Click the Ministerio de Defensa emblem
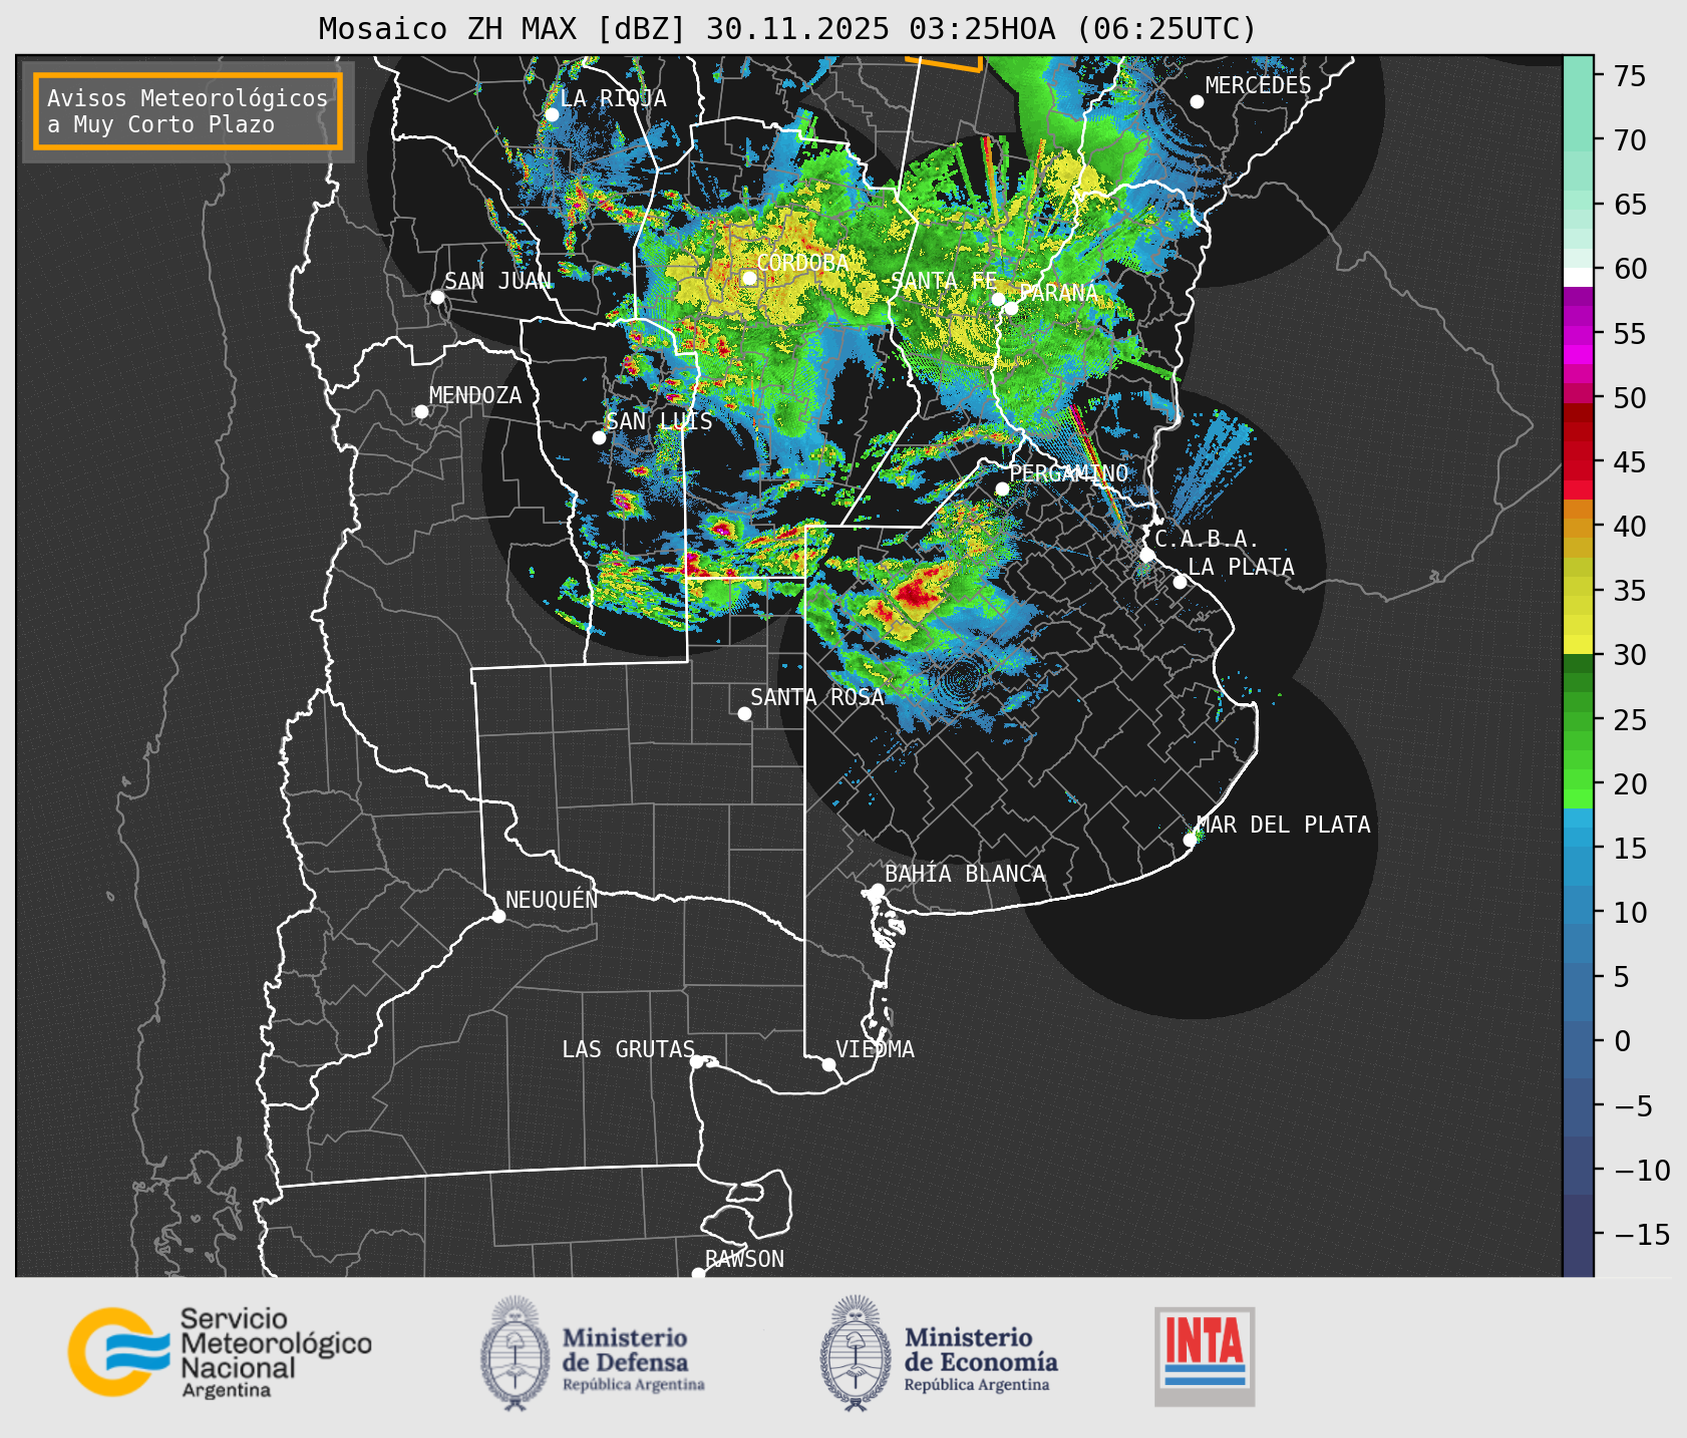This screenshot has height=1438, width=1687. coord(514,1353)
